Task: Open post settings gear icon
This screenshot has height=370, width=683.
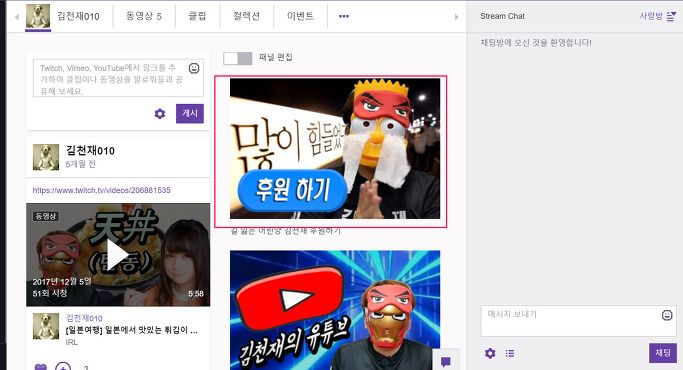Action: [x=160, y=114]
